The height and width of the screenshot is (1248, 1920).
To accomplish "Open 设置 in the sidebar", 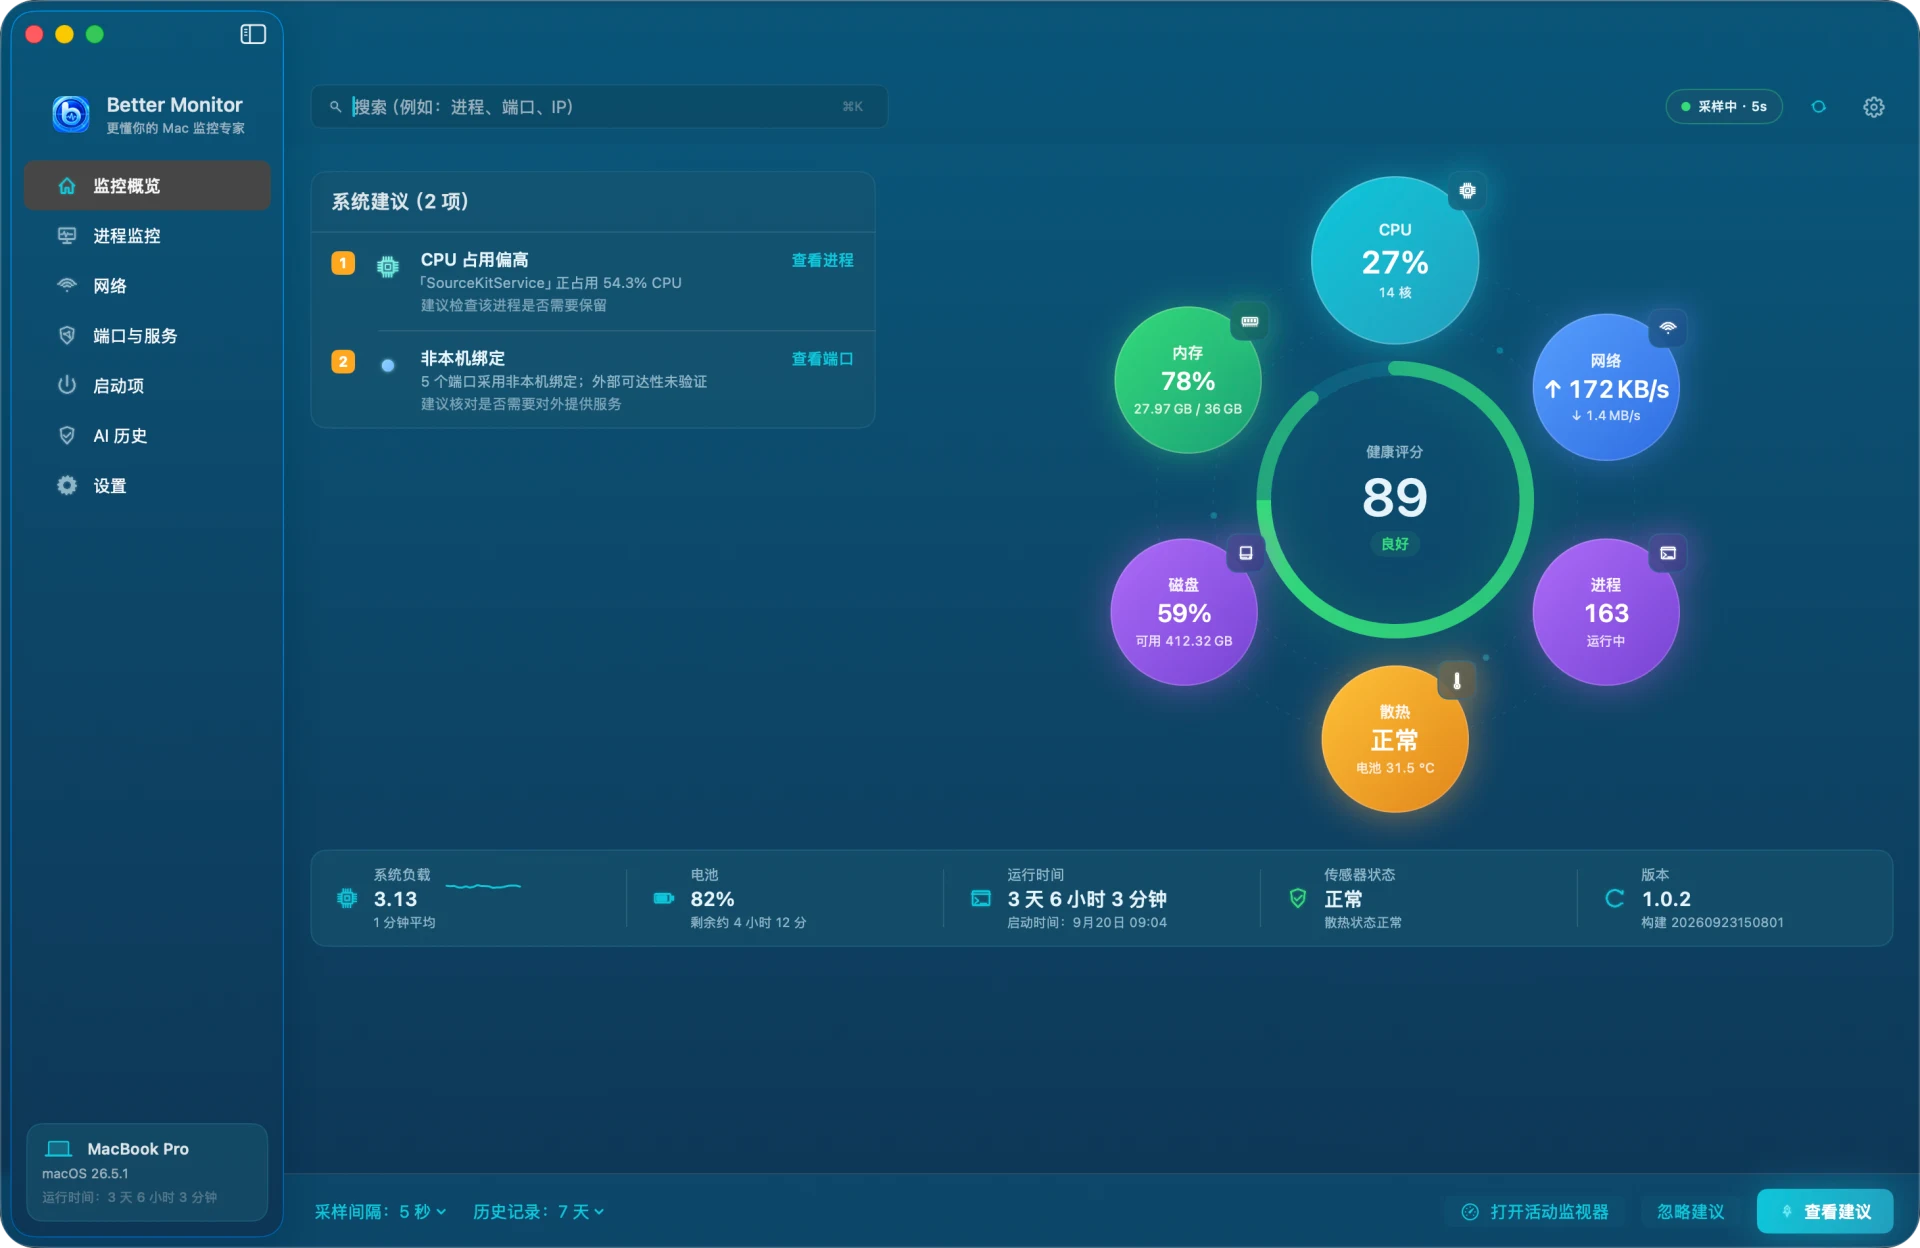I will pos(147,486).
